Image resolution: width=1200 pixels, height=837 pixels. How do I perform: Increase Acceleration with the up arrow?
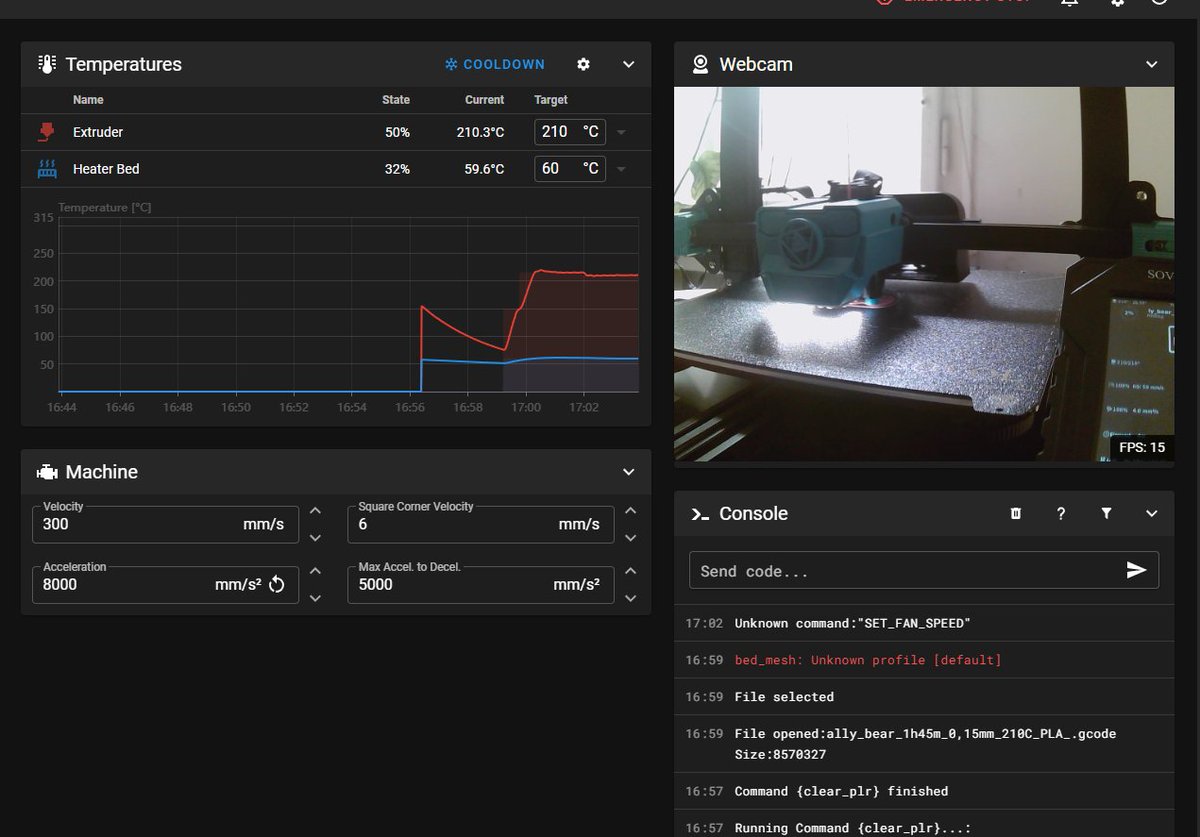pyautogui.click(x=315, y=571)
